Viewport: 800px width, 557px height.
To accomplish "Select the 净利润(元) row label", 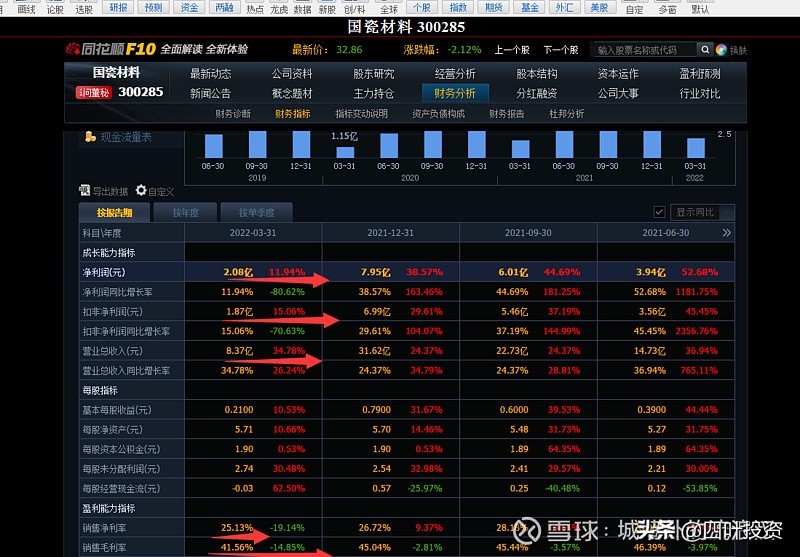I will click(x=104, y=272).
